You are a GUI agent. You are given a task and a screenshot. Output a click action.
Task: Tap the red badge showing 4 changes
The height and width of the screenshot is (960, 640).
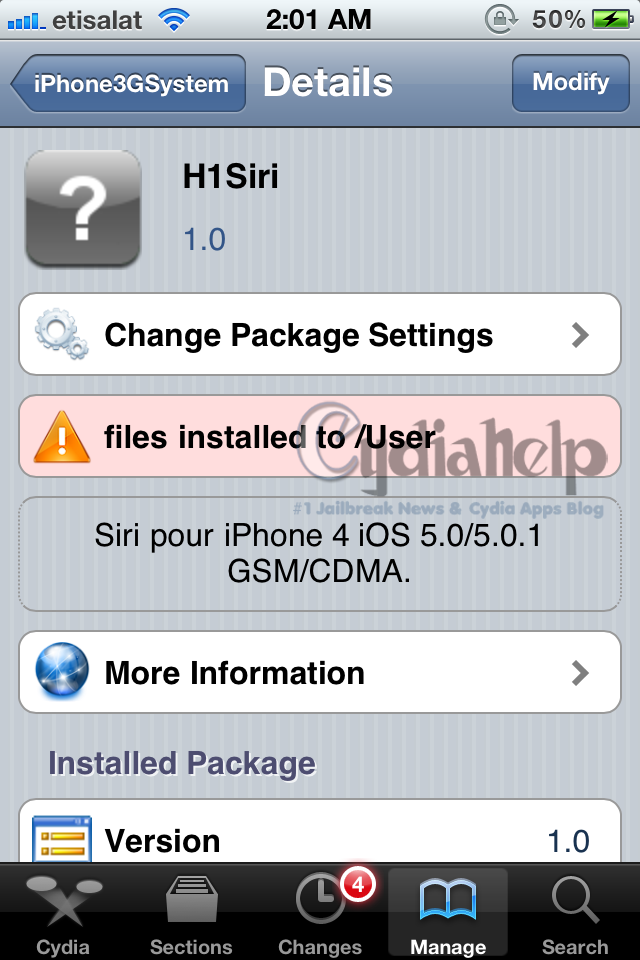pyautogui.click(x=358, y=884)
